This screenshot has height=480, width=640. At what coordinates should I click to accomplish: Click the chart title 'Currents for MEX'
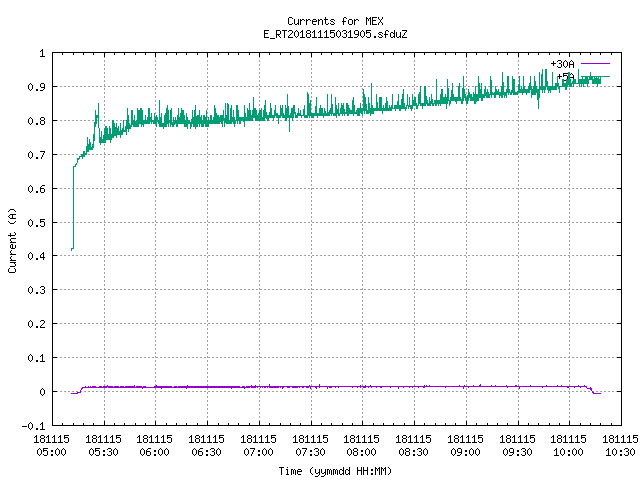[335, 21]
